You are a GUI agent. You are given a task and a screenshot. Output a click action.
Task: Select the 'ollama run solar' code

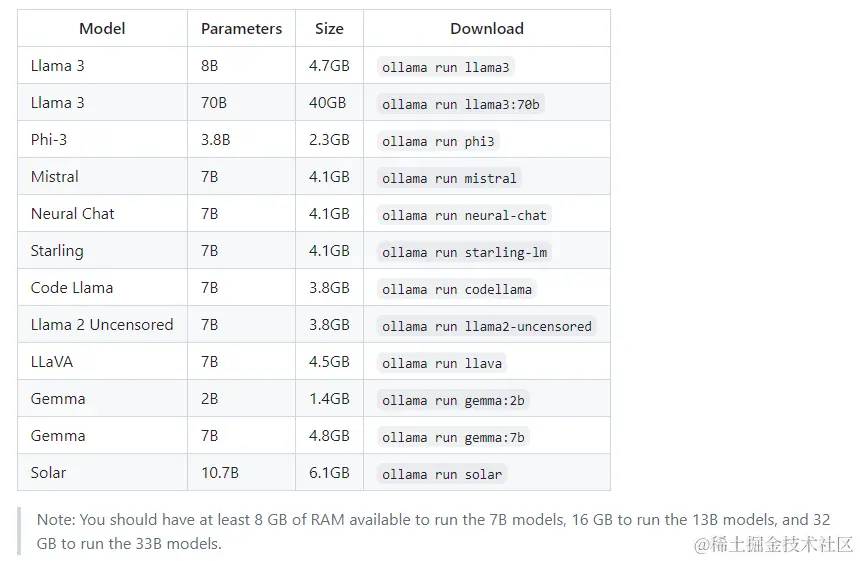click(442, 474)
